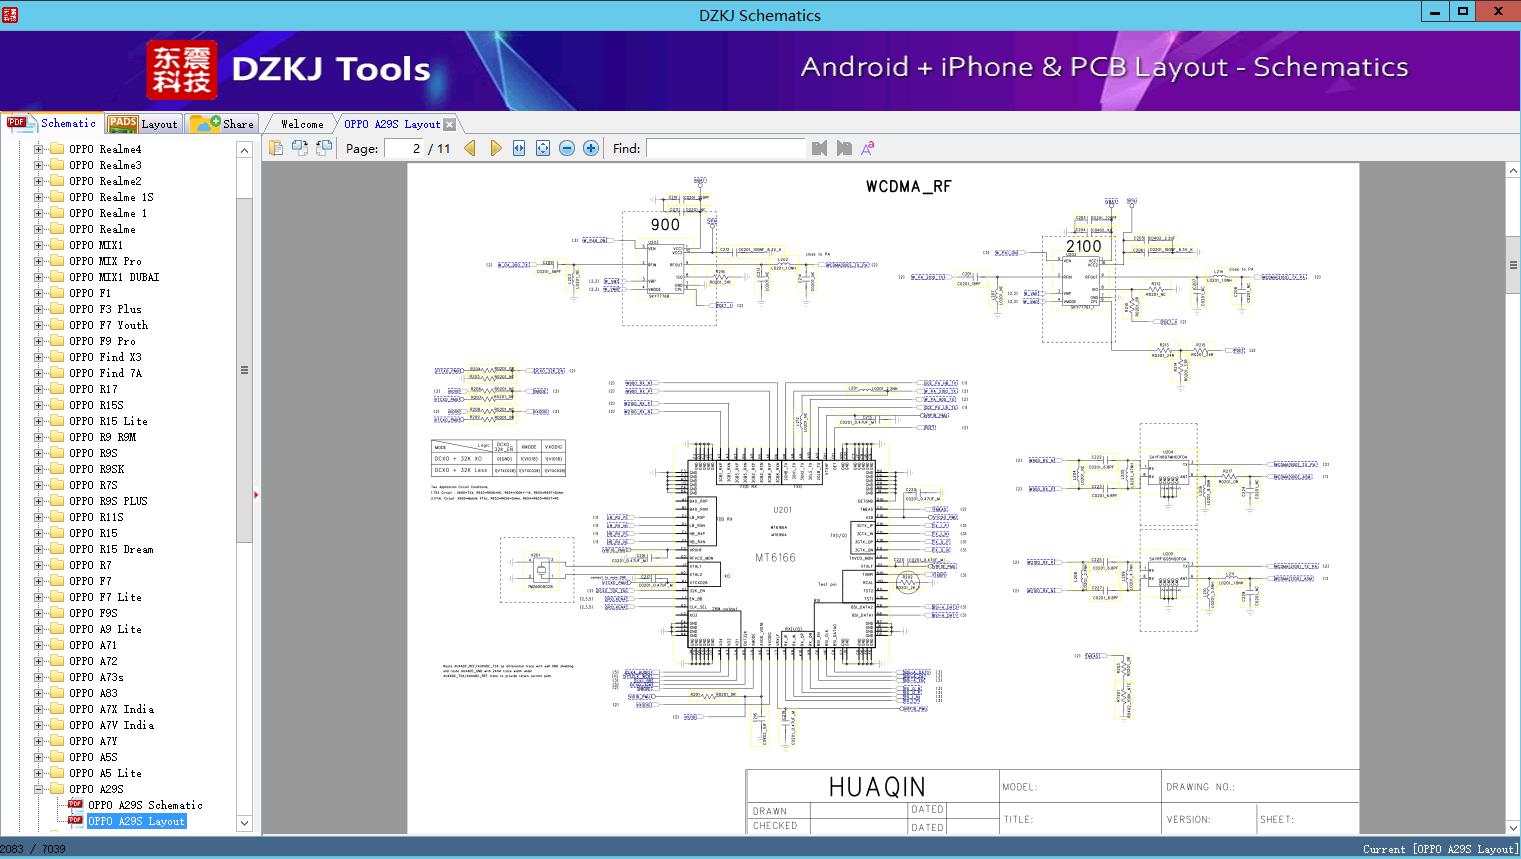1521x859 pixels.
Task: Click the page number input field
Action: [x=403, y=148]
